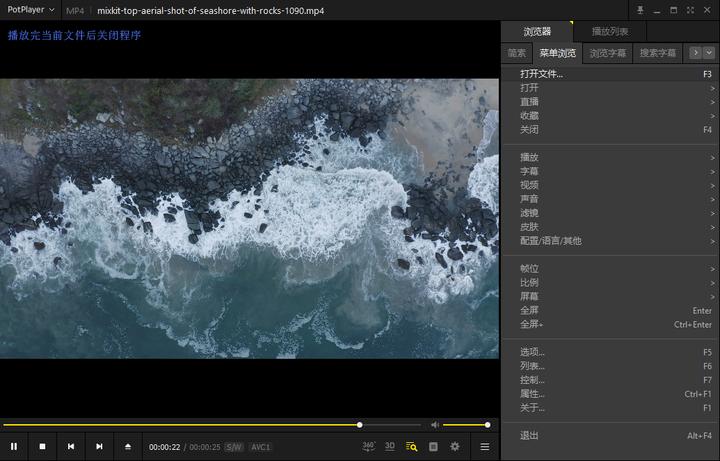720x461 pixels.
Task: Pause the video with the pause button
Action: pyautogui.click(x=14, y=446)
